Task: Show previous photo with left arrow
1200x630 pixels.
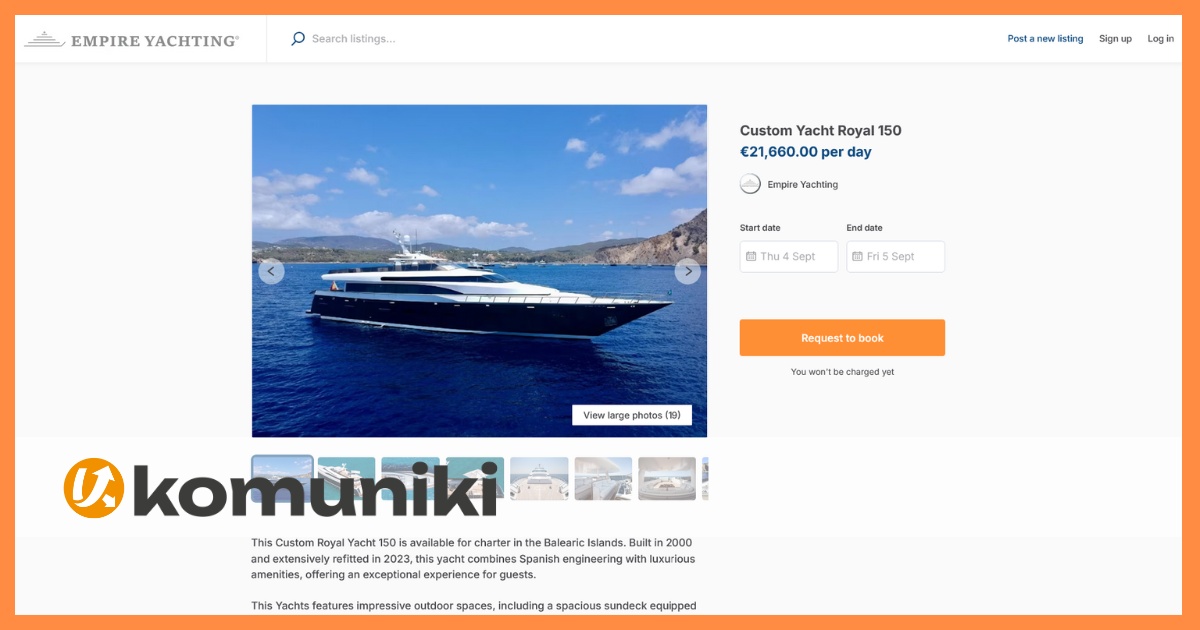Action: coord(271,271)
